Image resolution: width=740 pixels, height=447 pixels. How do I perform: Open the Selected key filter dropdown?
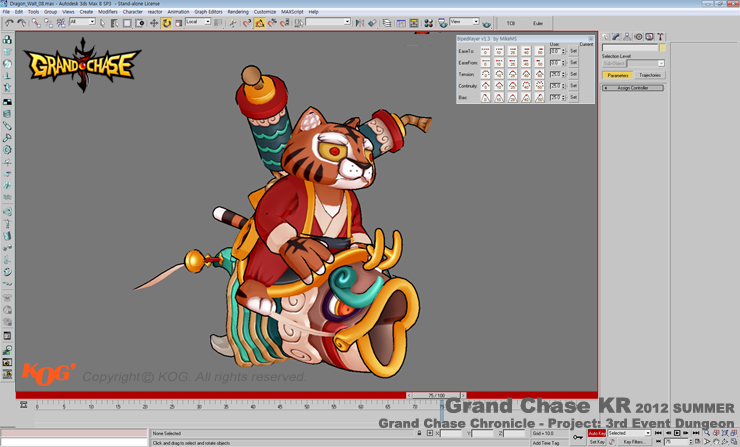pyautogui.click(x=629, y=433)
